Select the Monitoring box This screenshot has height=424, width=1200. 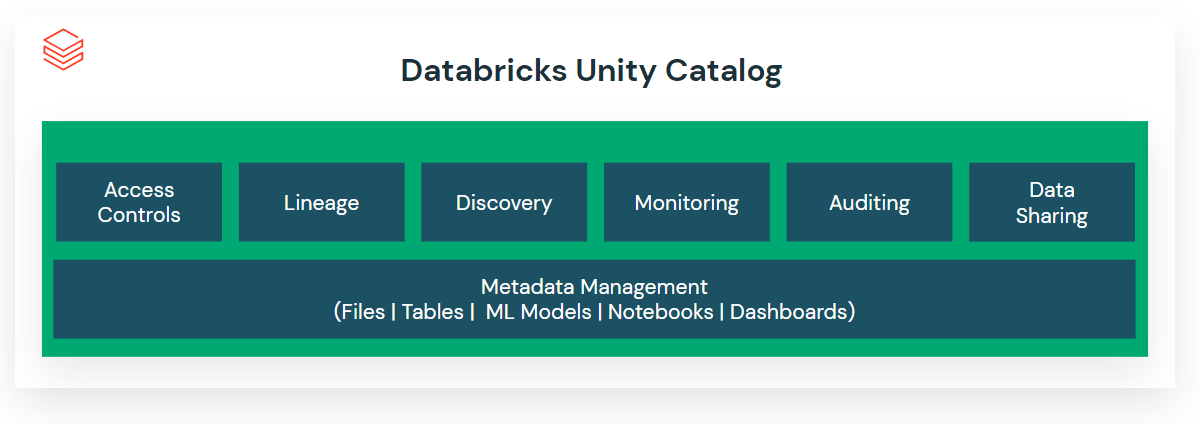click(687, 203)
